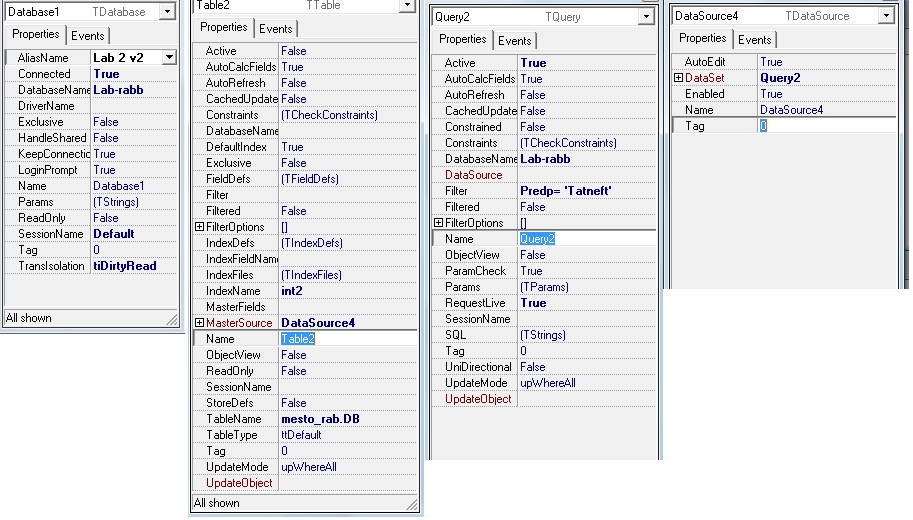The image size is (913, 520).
Task: Click the Name field containing Table2
Action: [x=347, y=339]
